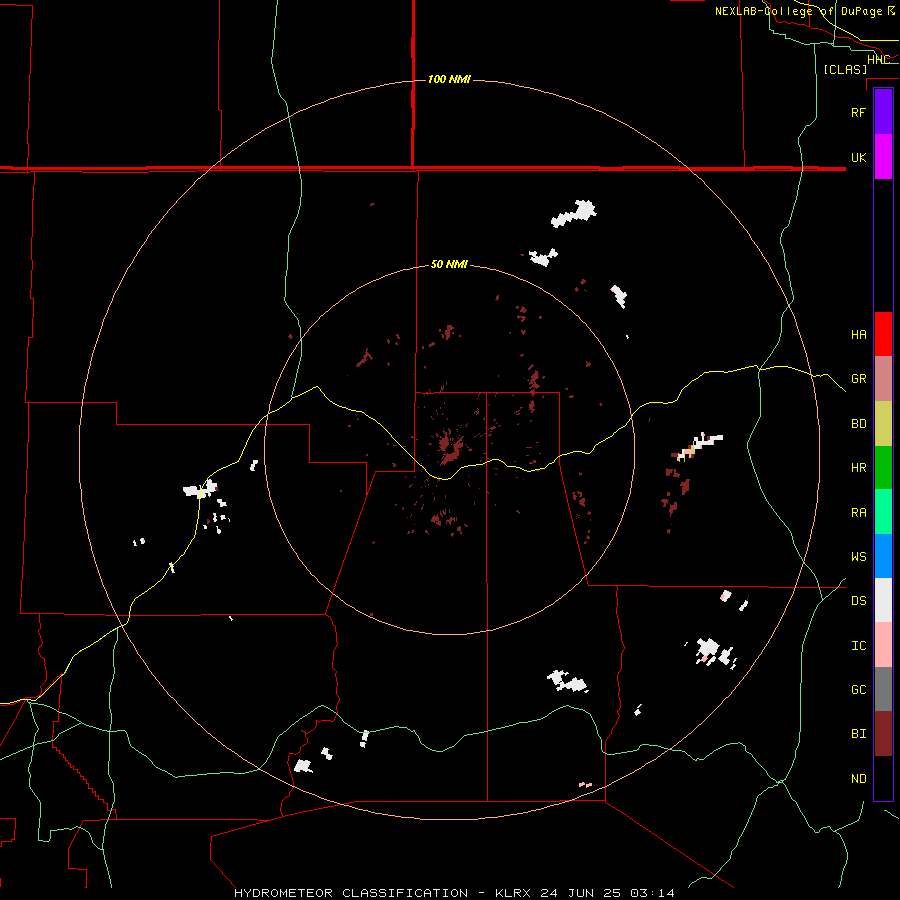The image size is (900, 900).
Task: Click the WS legend label
Action: click(x=858, y=556)
